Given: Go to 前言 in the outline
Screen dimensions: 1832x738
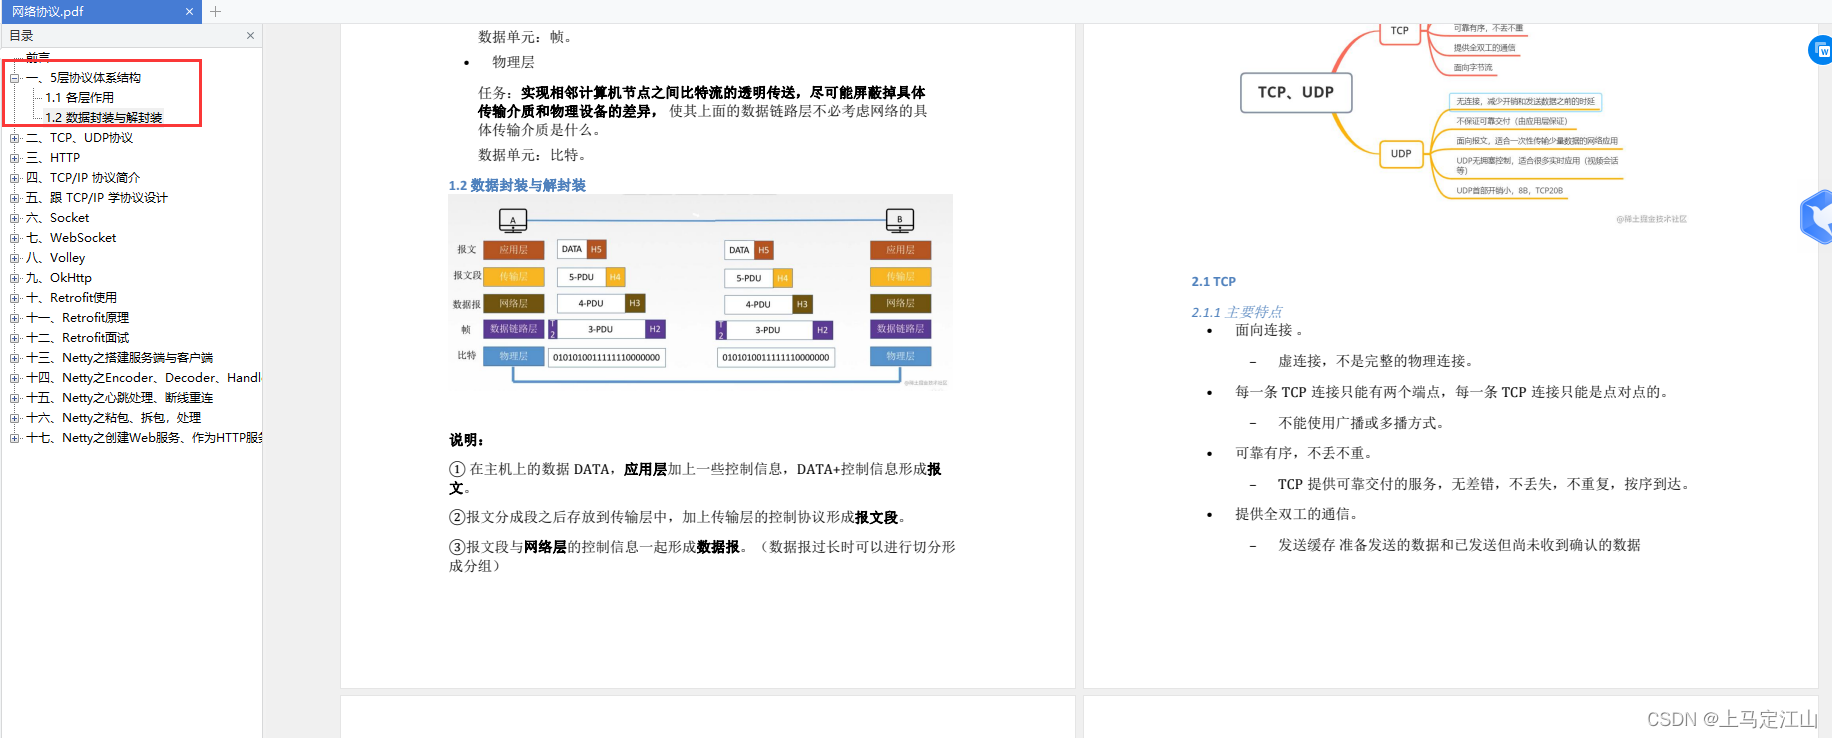Looking at the screenshot, I should point(38,57).
